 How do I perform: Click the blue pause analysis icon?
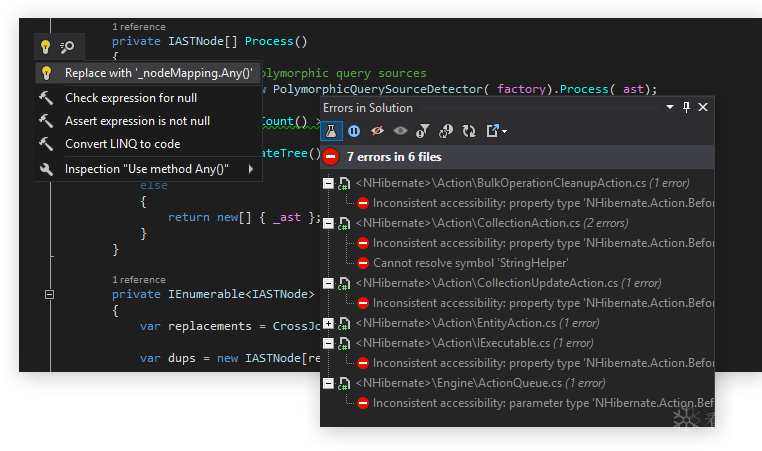point(354,130)
